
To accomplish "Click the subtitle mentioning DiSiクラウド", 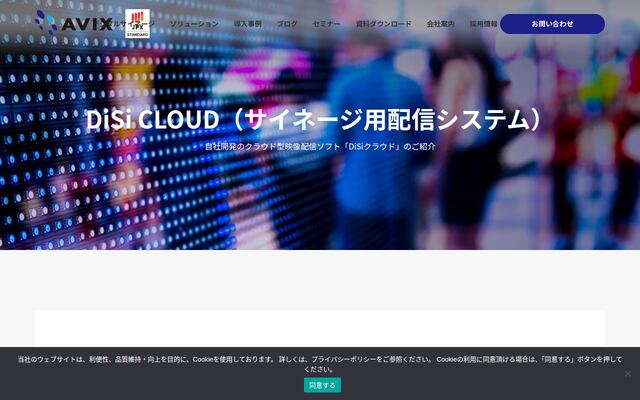I will tap(320, 146).
